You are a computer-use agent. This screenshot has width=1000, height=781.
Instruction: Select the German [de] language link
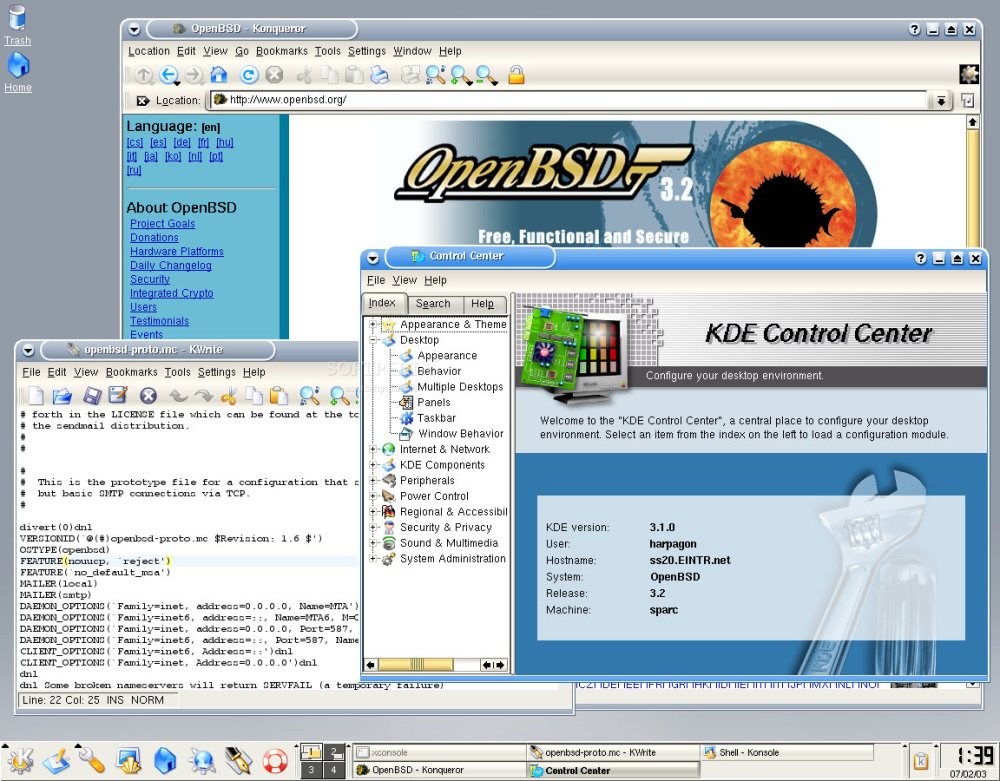(x=182, y=143)
